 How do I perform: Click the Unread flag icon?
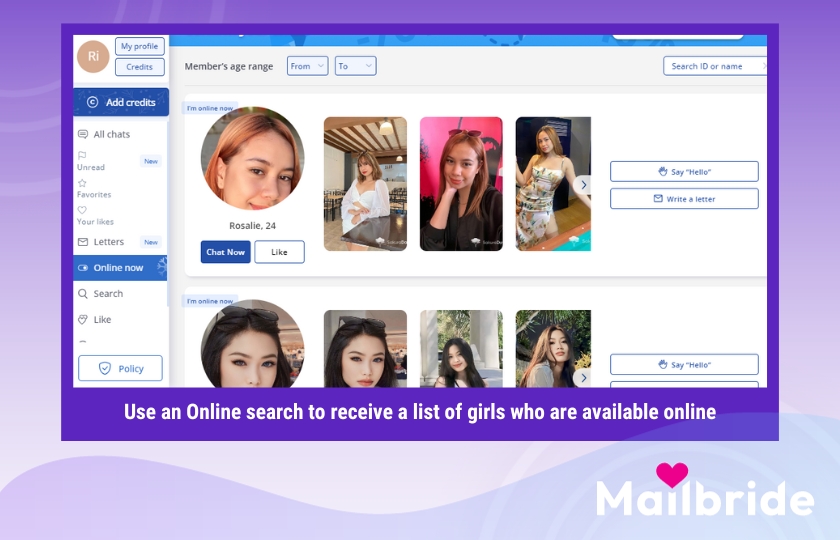coord(82,155)
